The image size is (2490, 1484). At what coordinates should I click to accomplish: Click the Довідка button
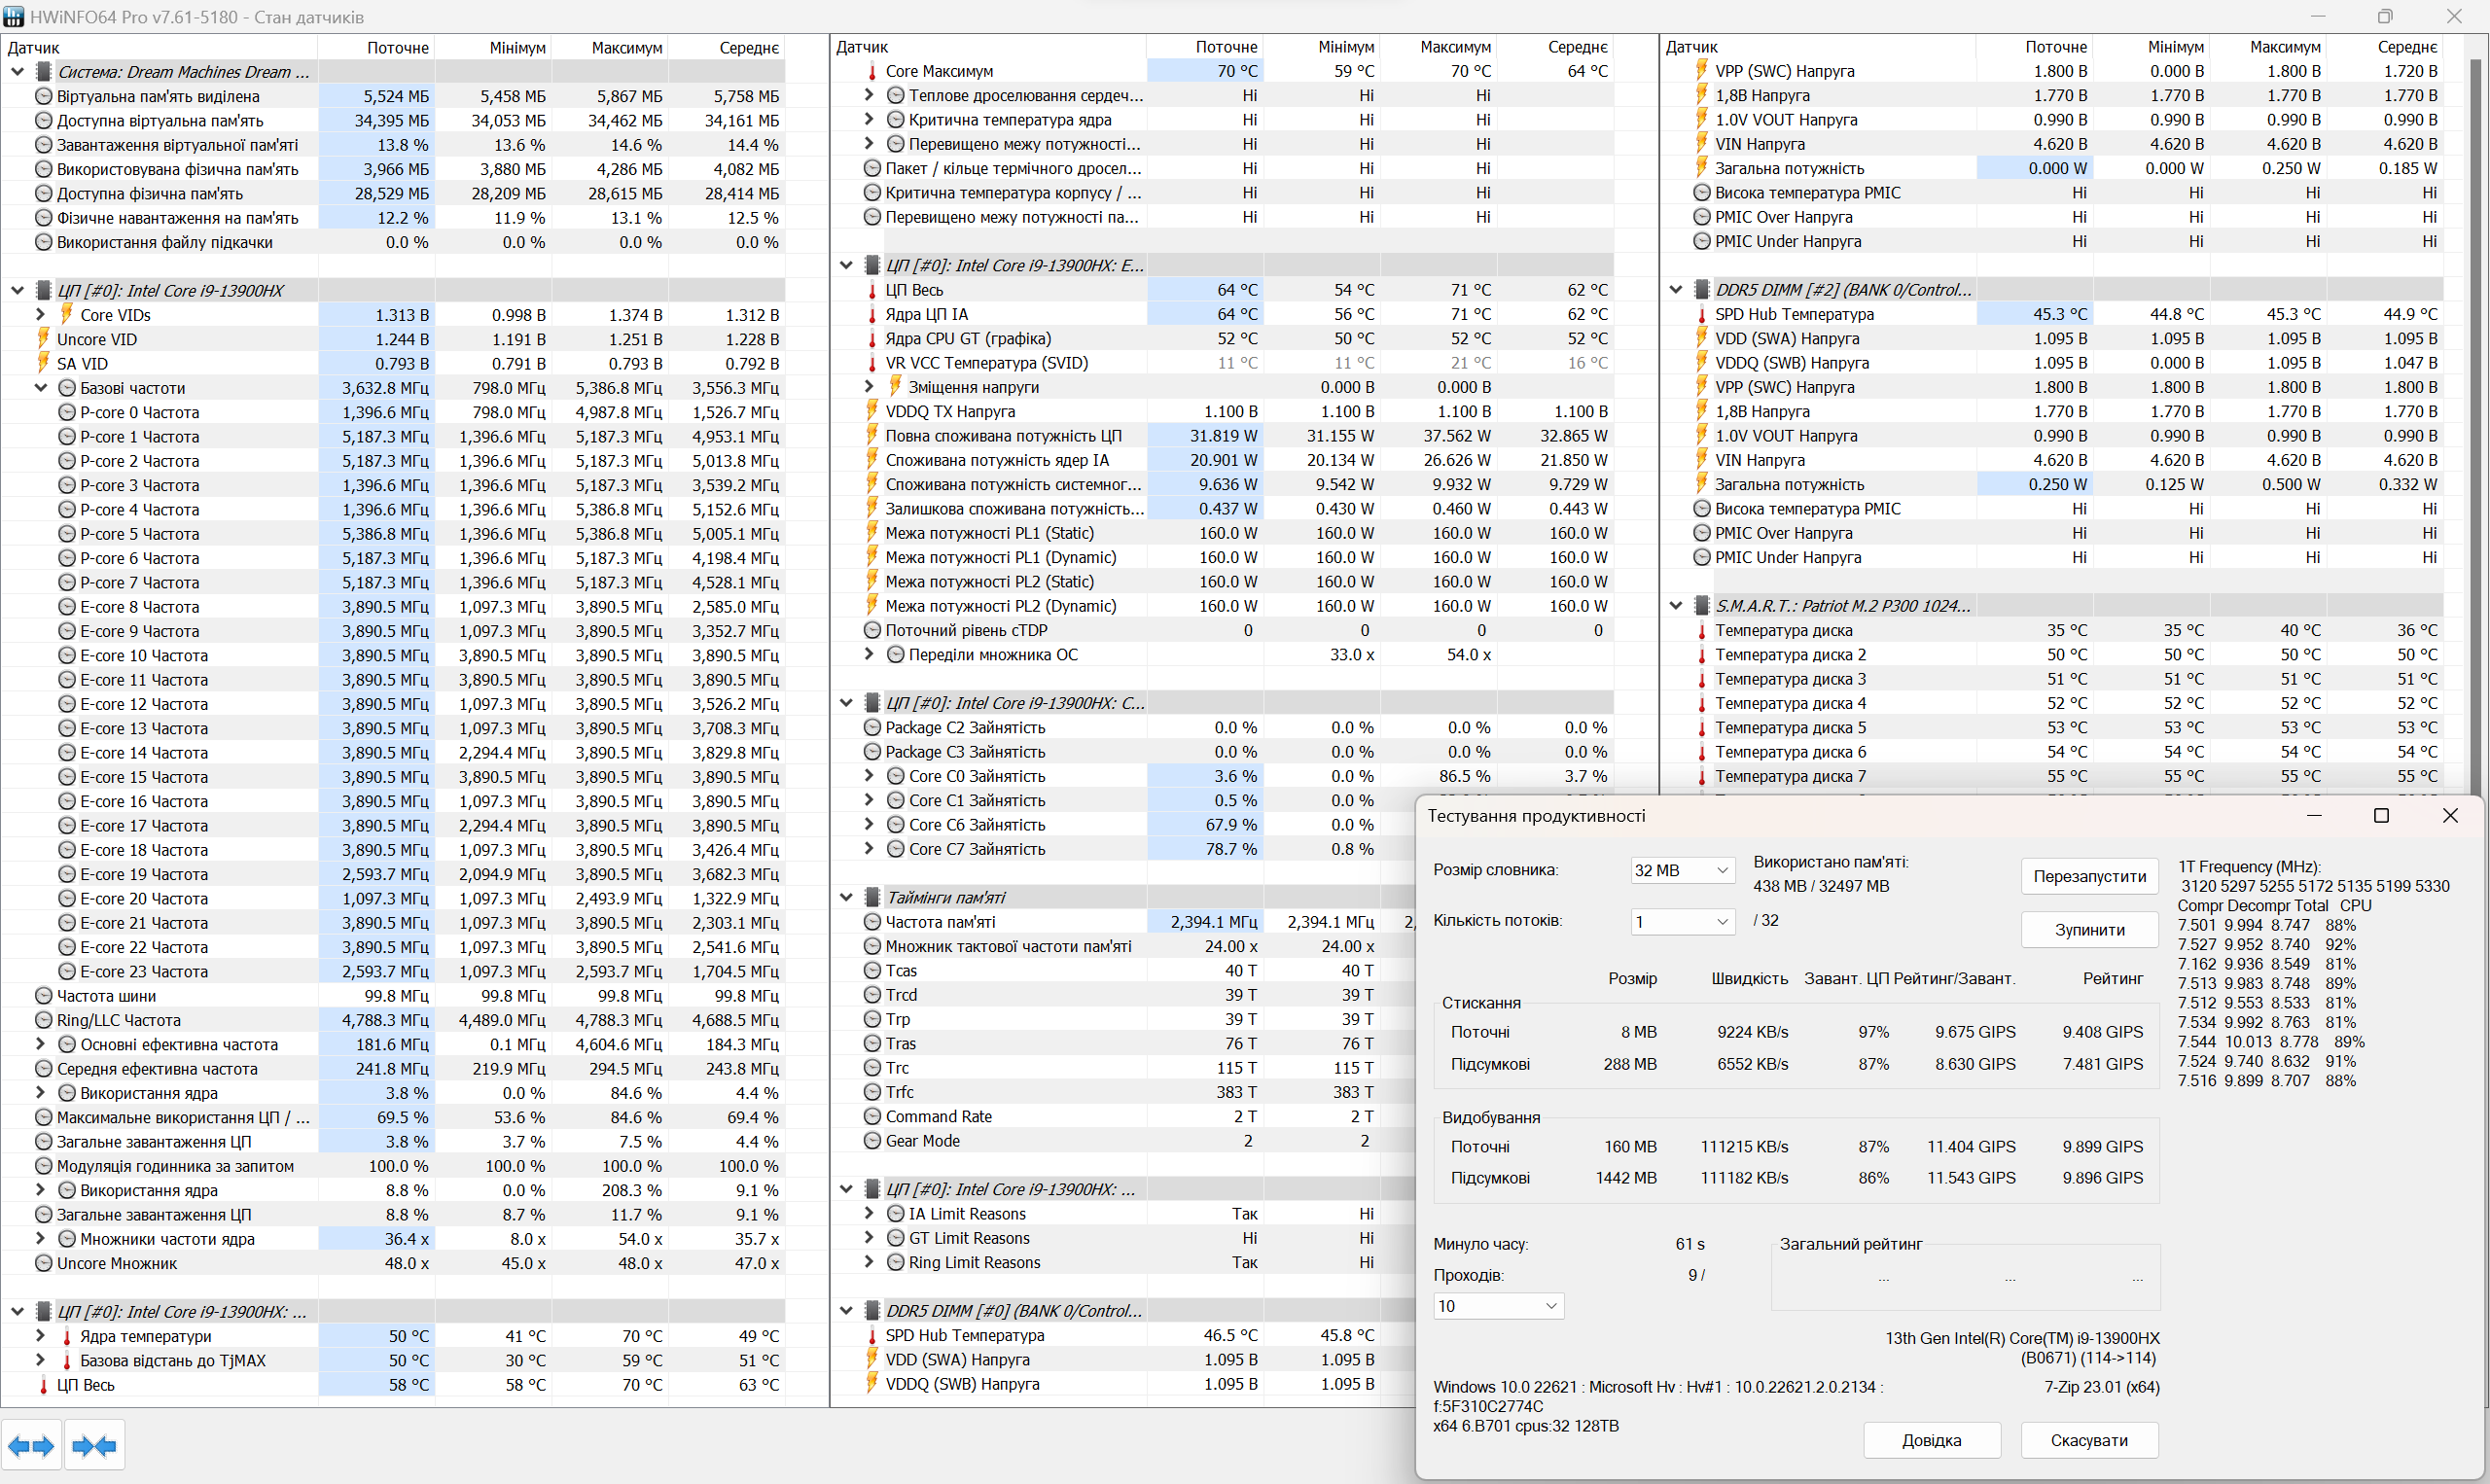tap(1931, 1441)
